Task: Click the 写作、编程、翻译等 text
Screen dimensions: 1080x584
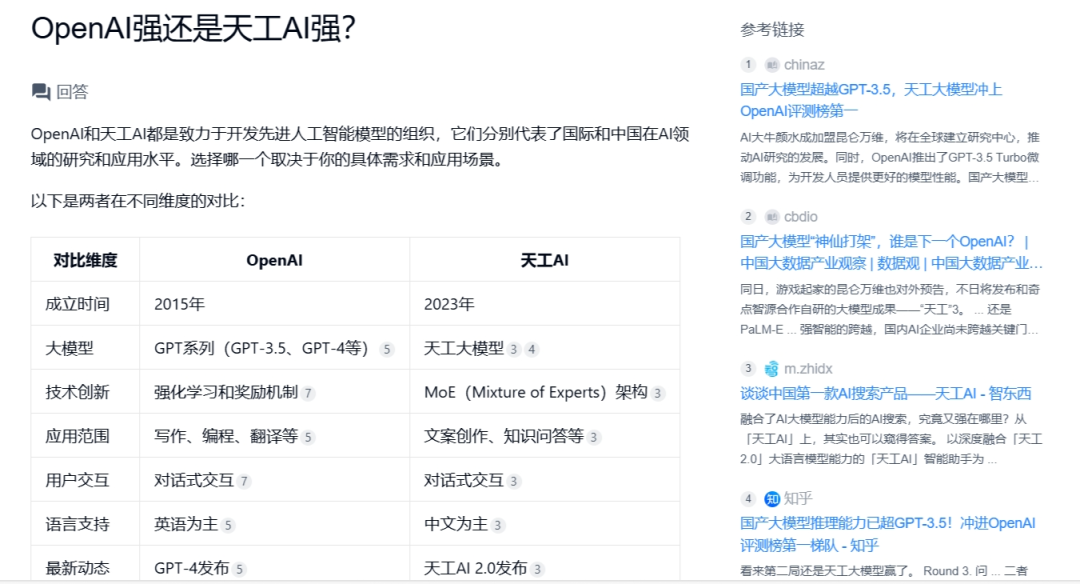Action: pos(226,437)
